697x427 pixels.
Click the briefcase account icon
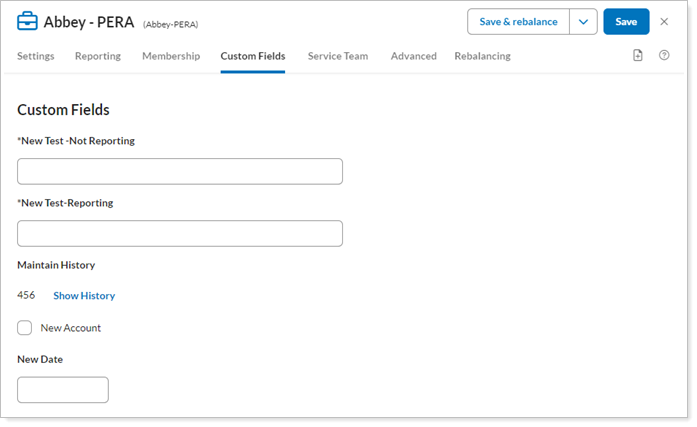click(28, 22)
